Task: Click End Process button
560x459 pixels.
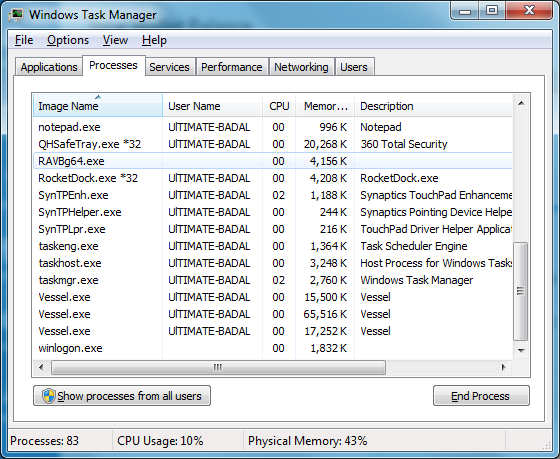Action: (481, 396)
